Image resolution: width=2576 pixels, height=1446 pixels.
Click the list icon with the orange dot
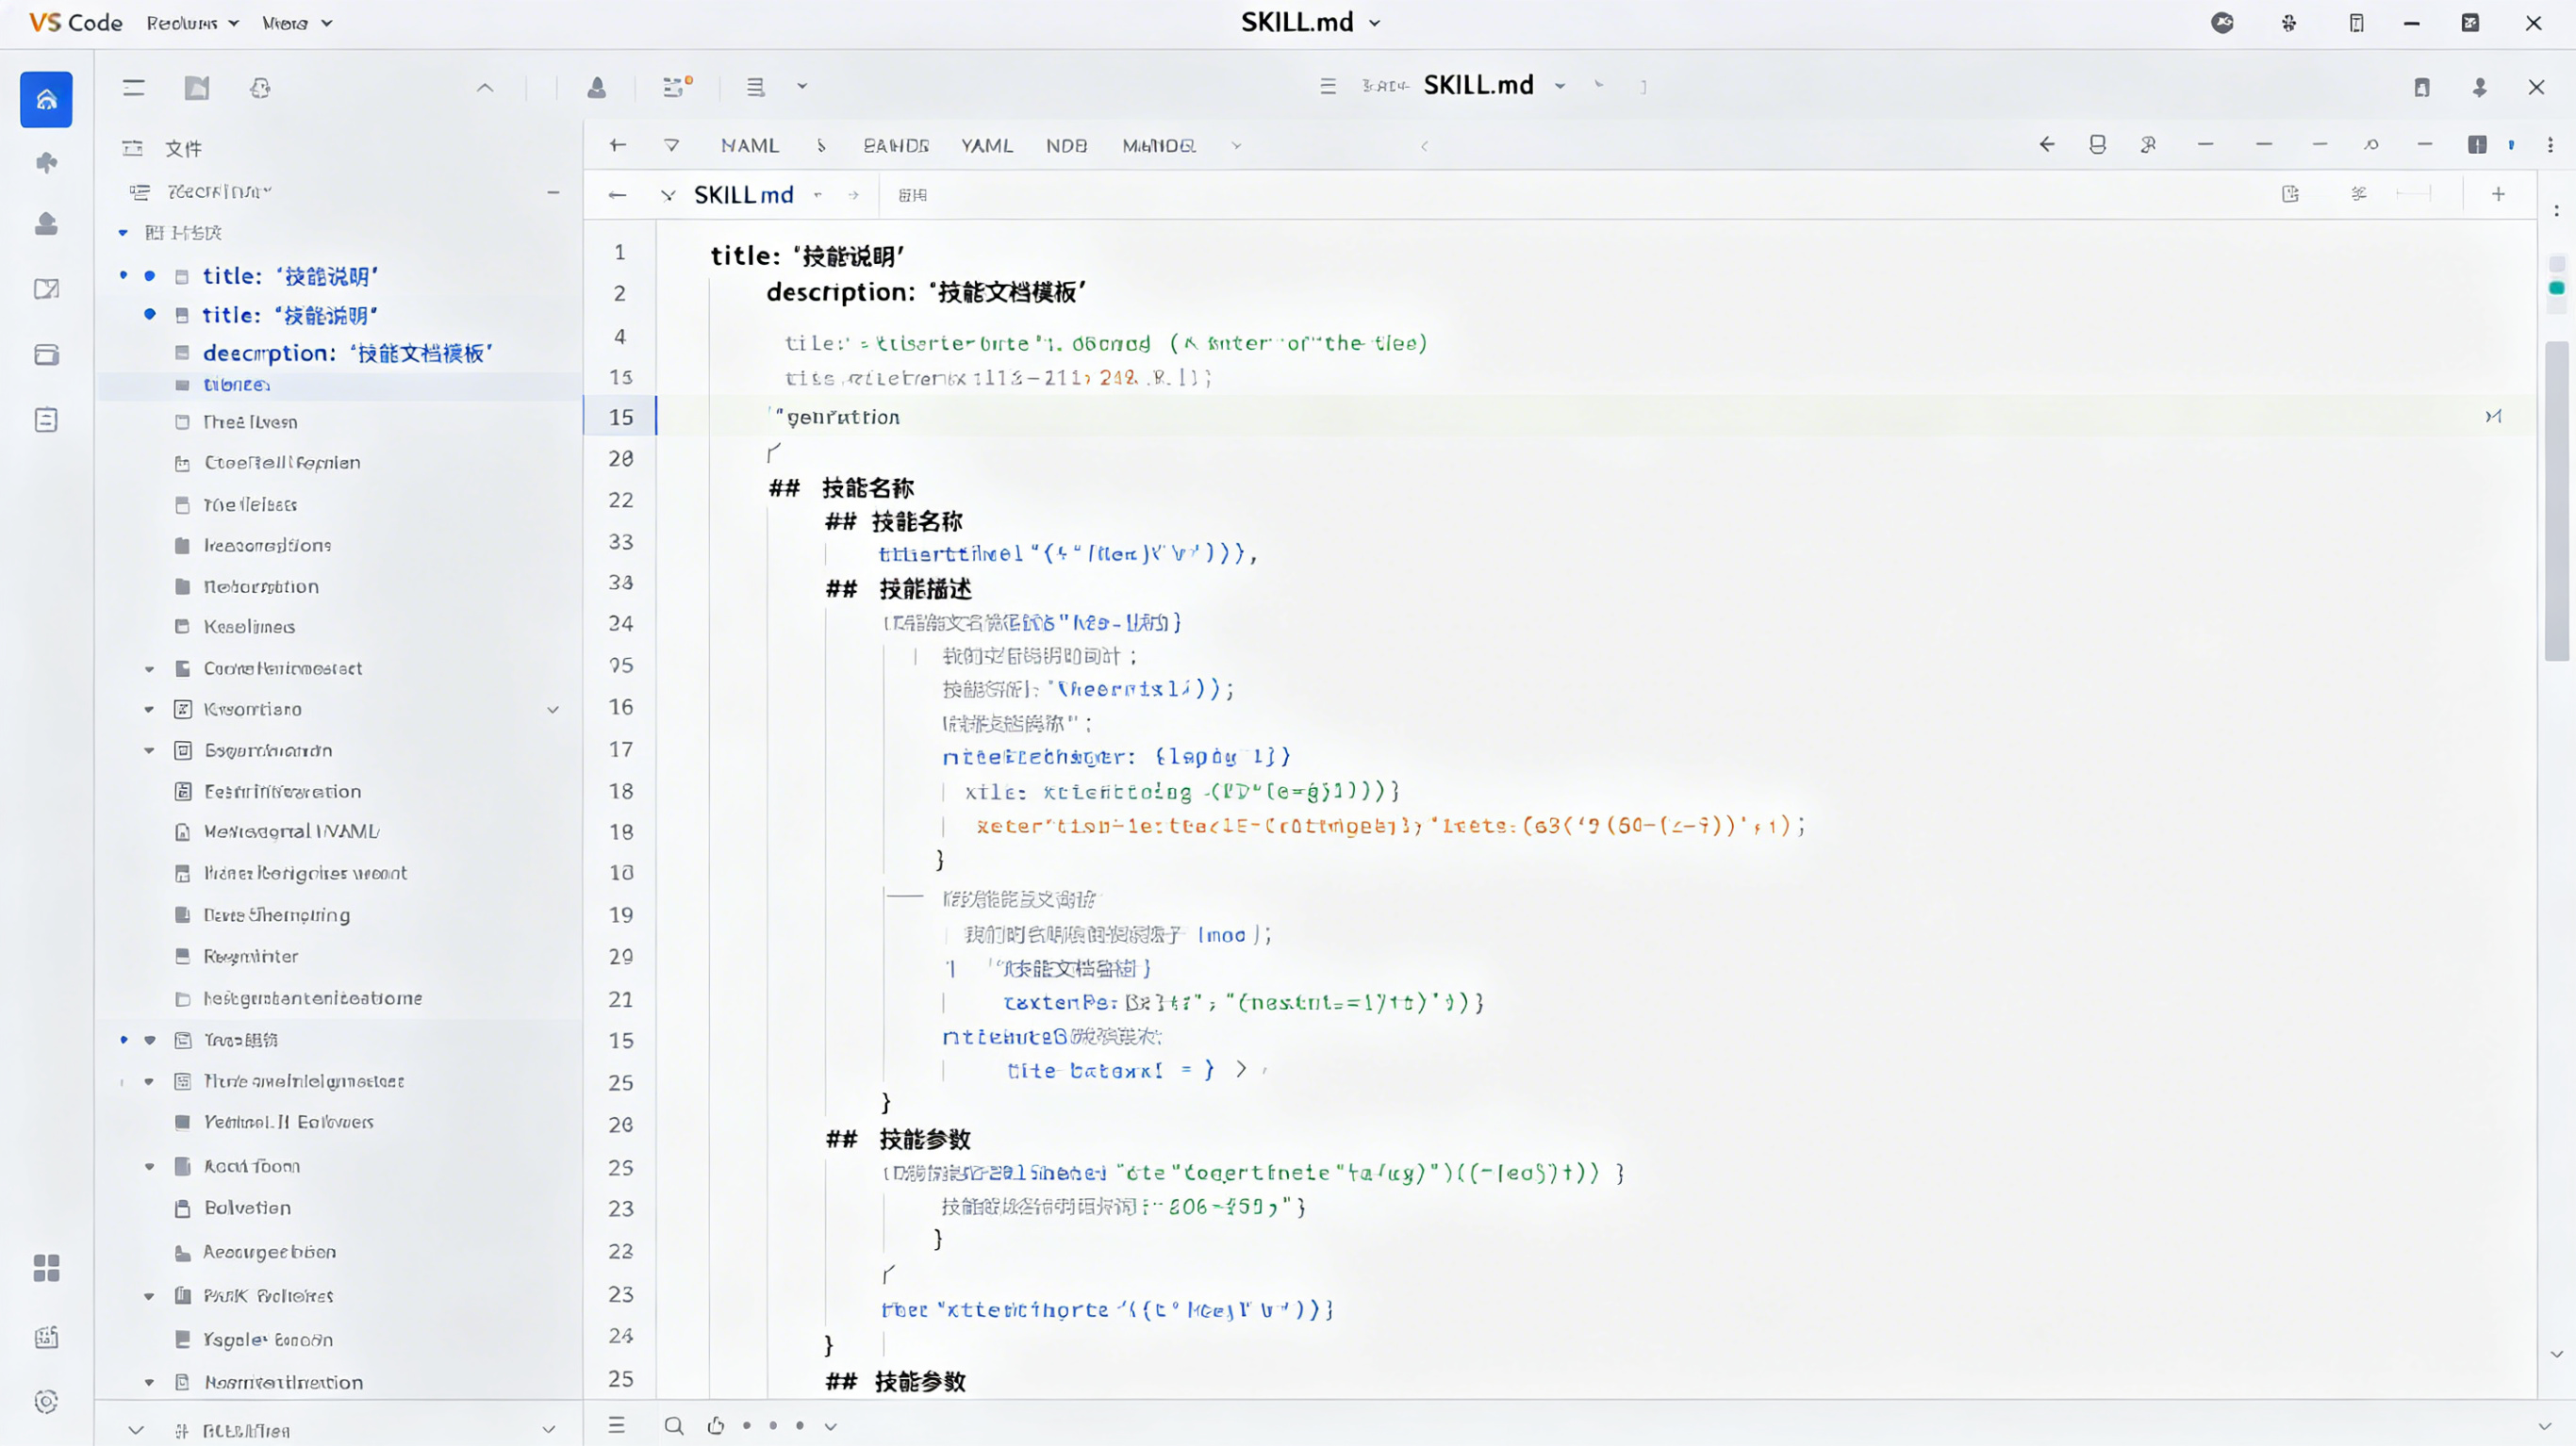(677, 87)
